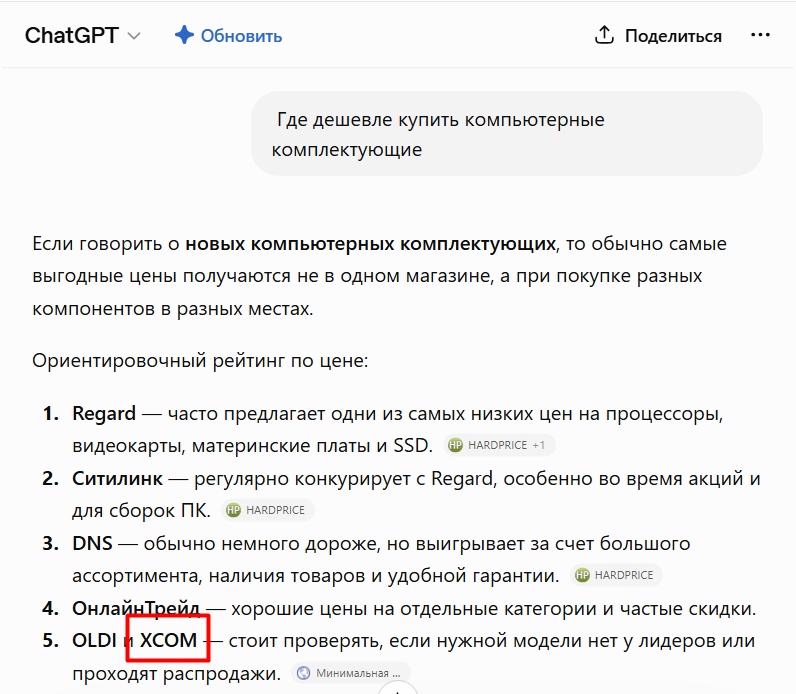Click the bold word XCOM in item 5

168,641
